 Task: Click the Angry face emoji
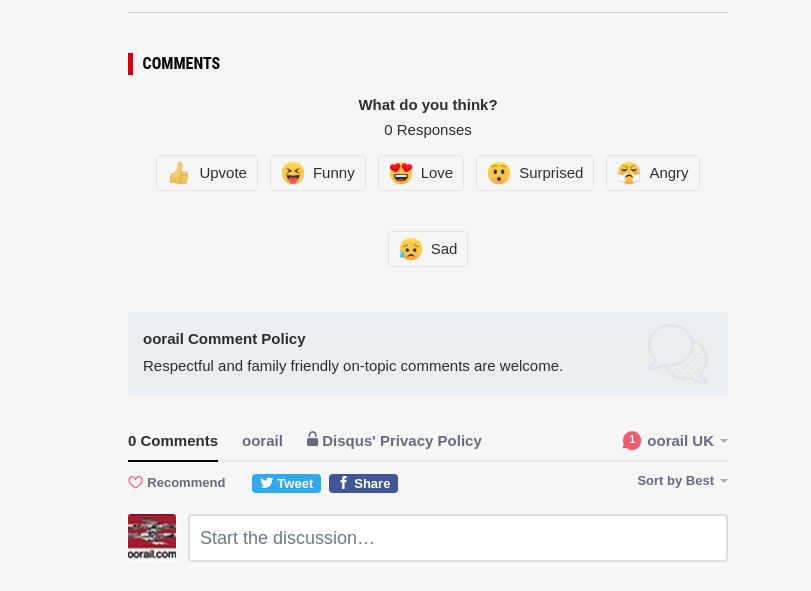pos(629,173)
